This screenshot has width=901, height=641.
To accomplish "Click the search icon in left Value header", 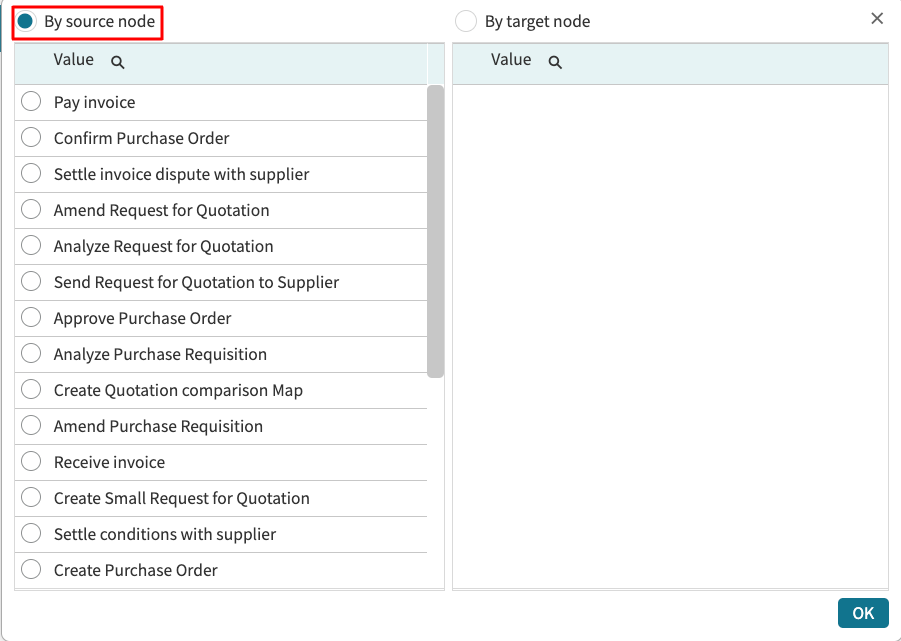I will click(x=118, y=62).
